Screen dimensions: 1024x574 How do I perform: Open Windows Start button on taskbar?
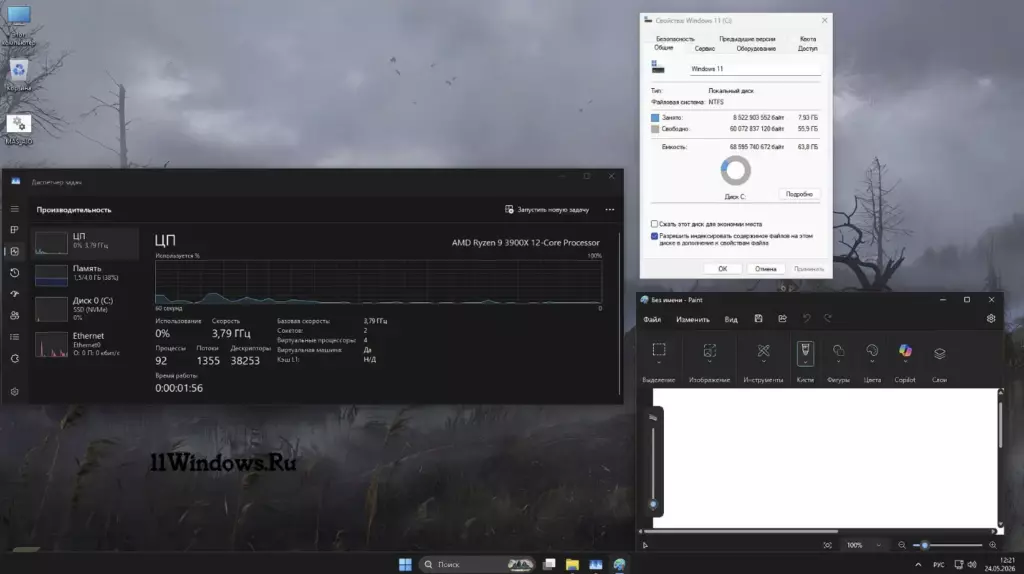point(406,564)
